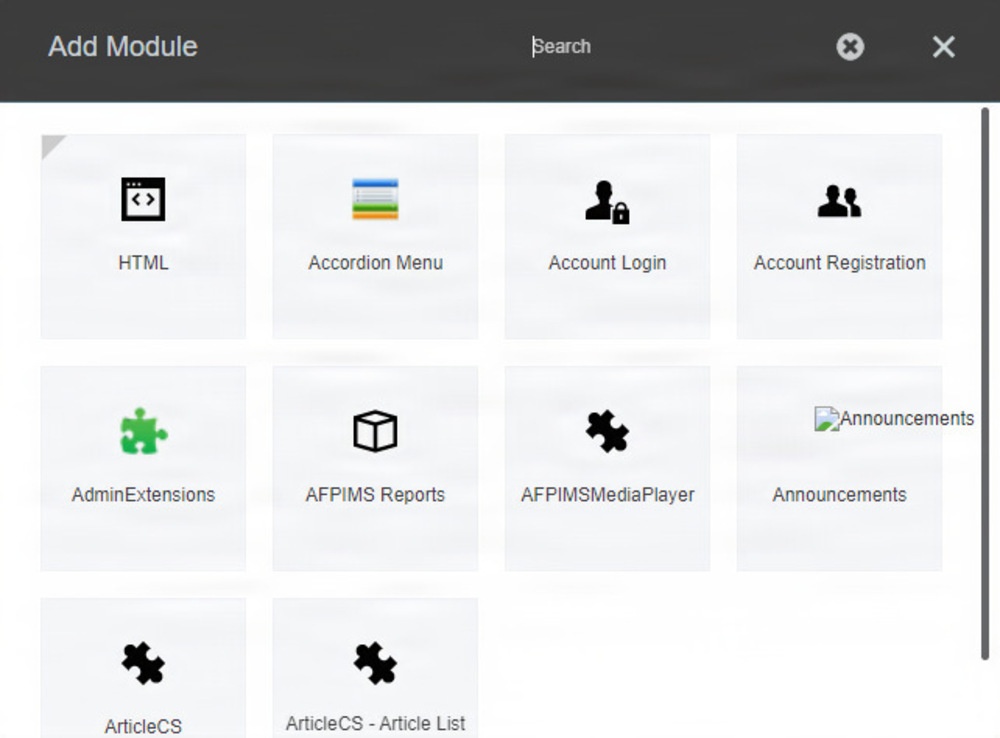
Task: Close the Add Module dialog
Action: 943,47
